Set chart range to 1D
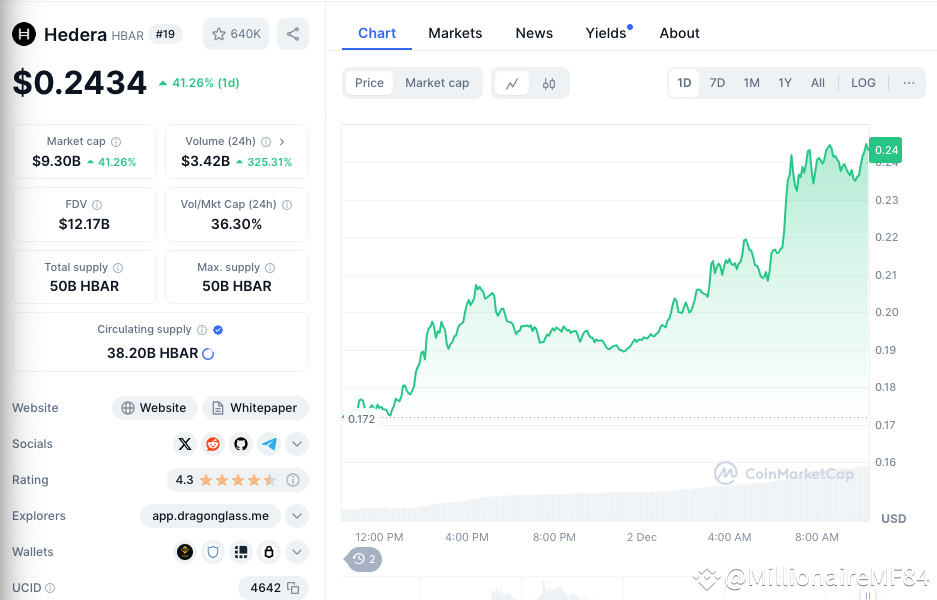Image resolution: width=937 pixels, height=600 pixels. (x=684, y=83)
